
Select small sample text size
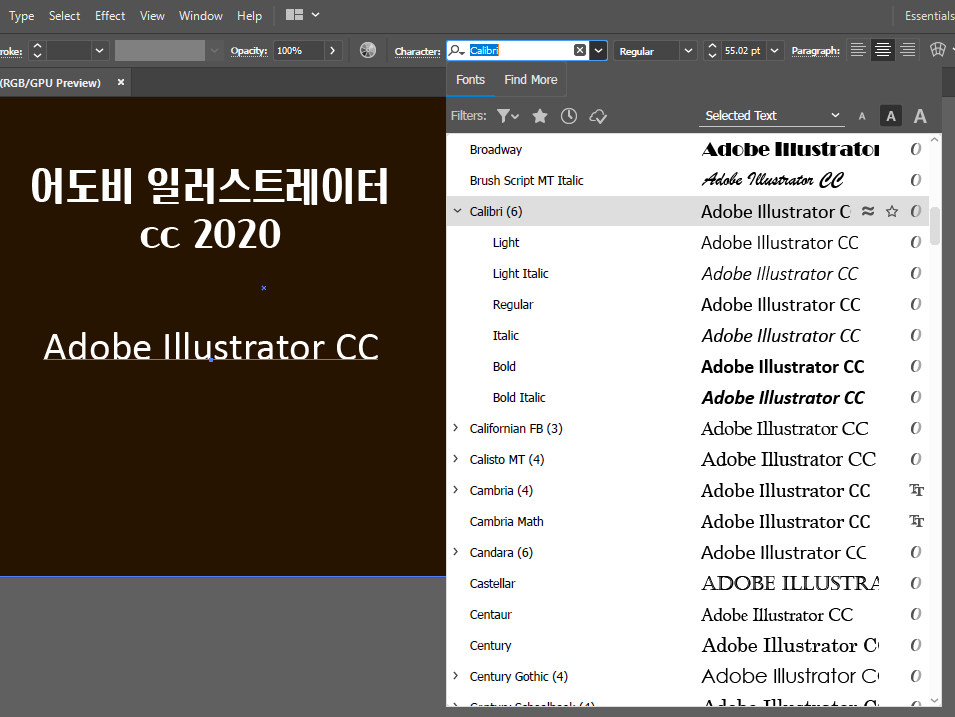[x=862, y=116]
